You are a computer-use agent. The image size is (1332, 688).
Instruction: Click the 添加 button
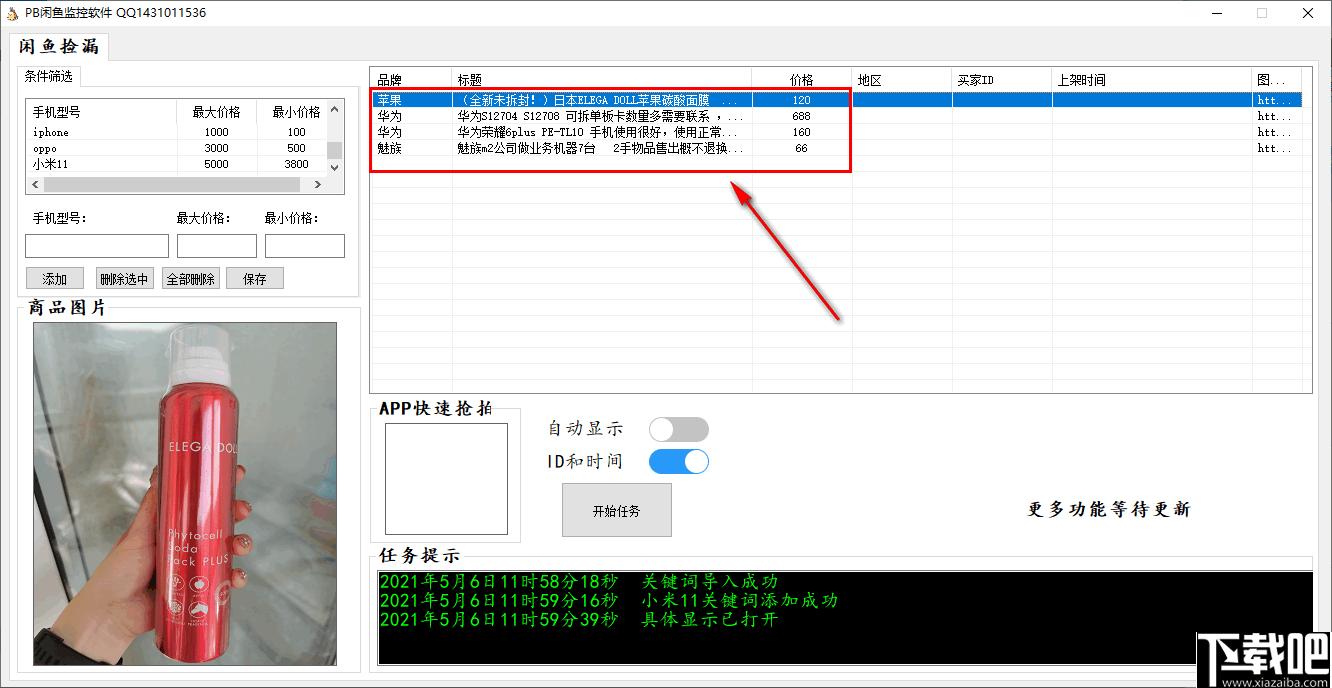point(55,279)
